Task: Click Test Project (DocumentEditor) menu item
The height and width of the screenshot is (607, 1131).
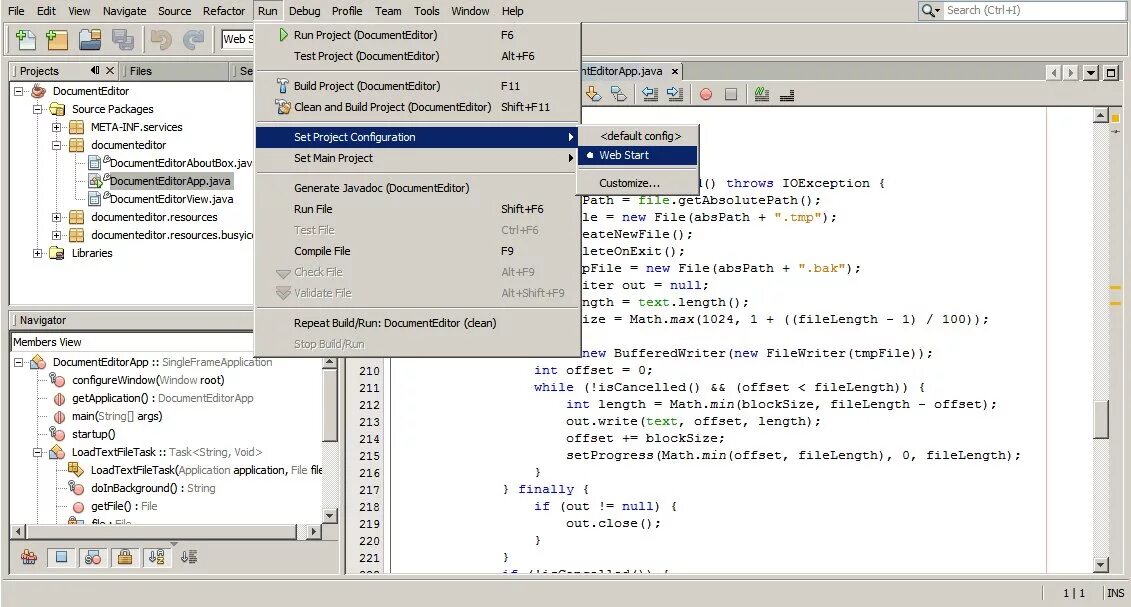Action: pyautogui.click(x=418, y=56)
